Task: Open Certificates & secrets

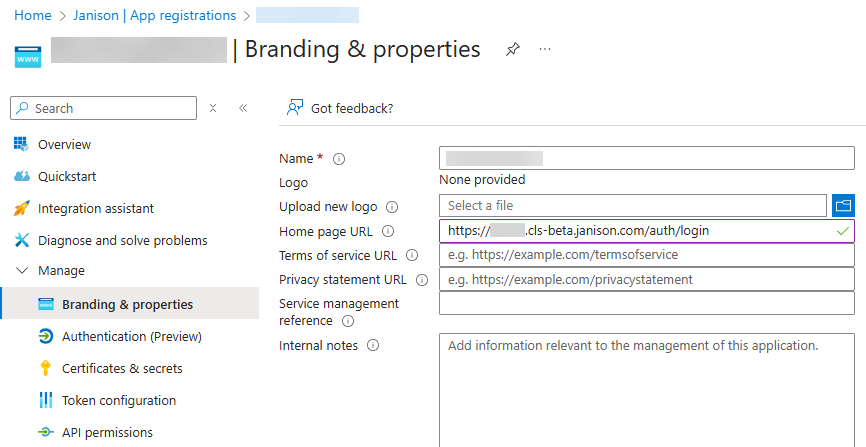Action: point(122,369)
